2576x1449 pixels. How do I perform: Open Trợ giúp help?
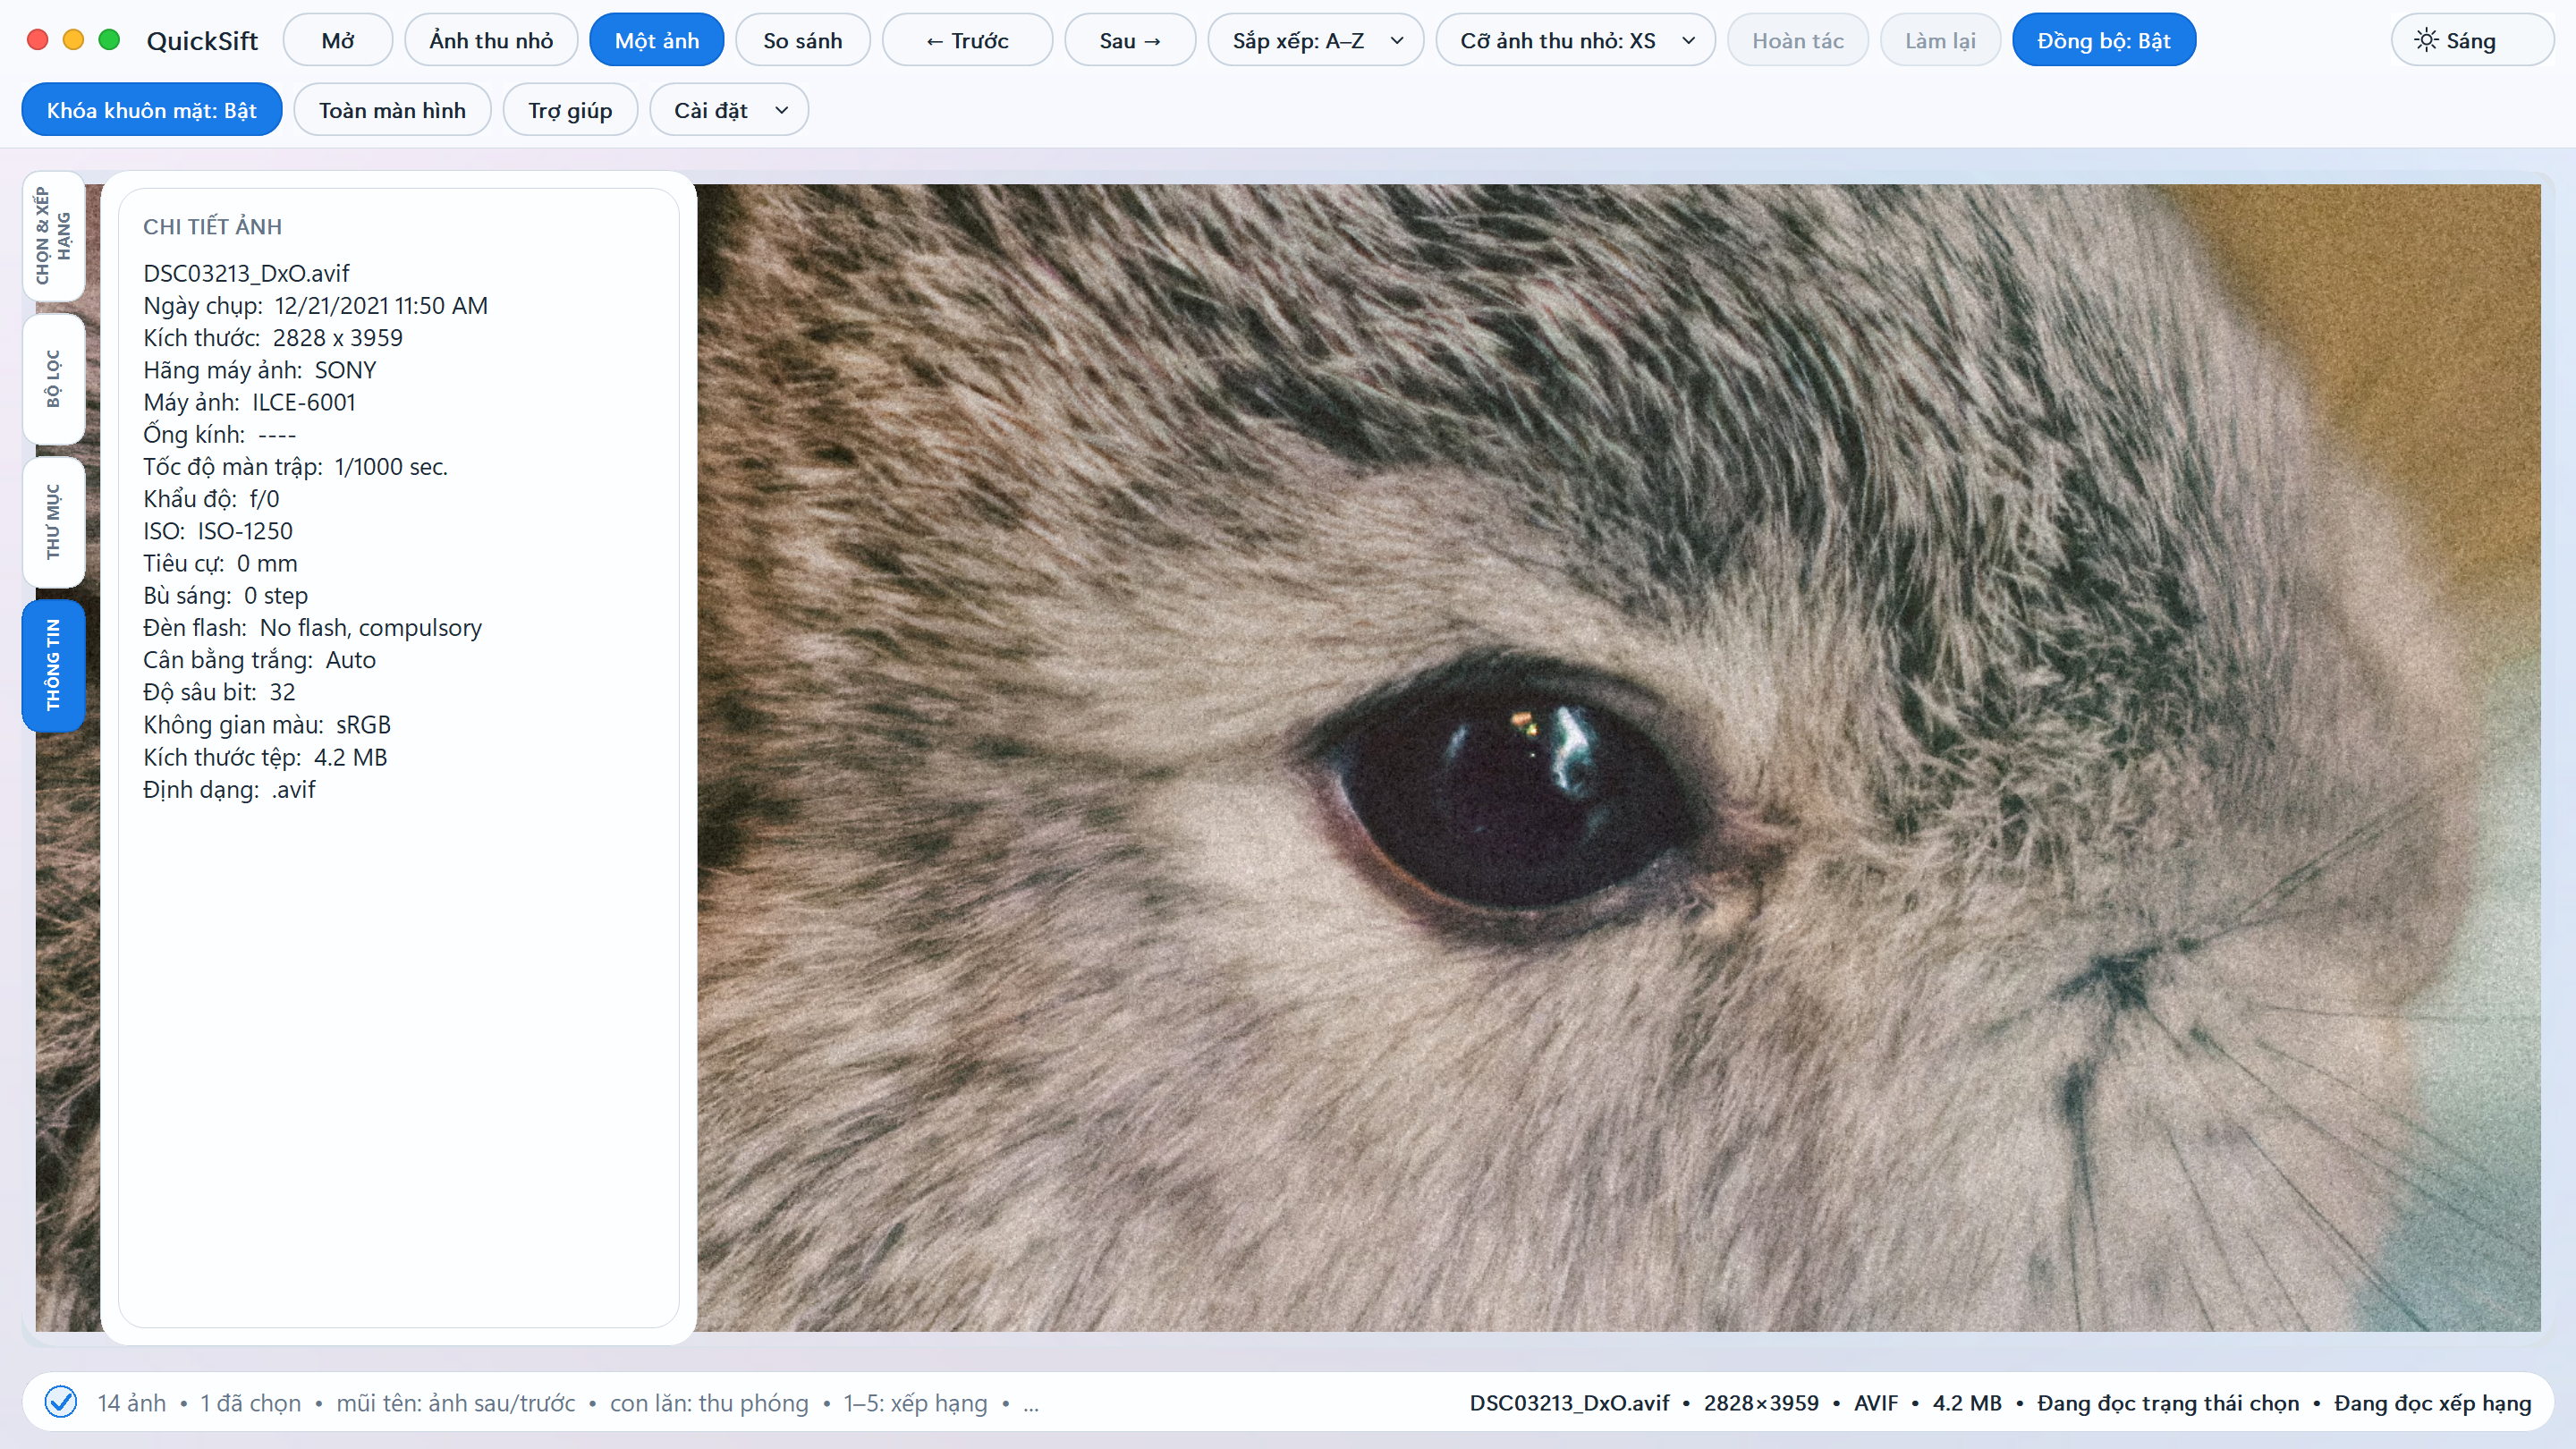point(570,110)
